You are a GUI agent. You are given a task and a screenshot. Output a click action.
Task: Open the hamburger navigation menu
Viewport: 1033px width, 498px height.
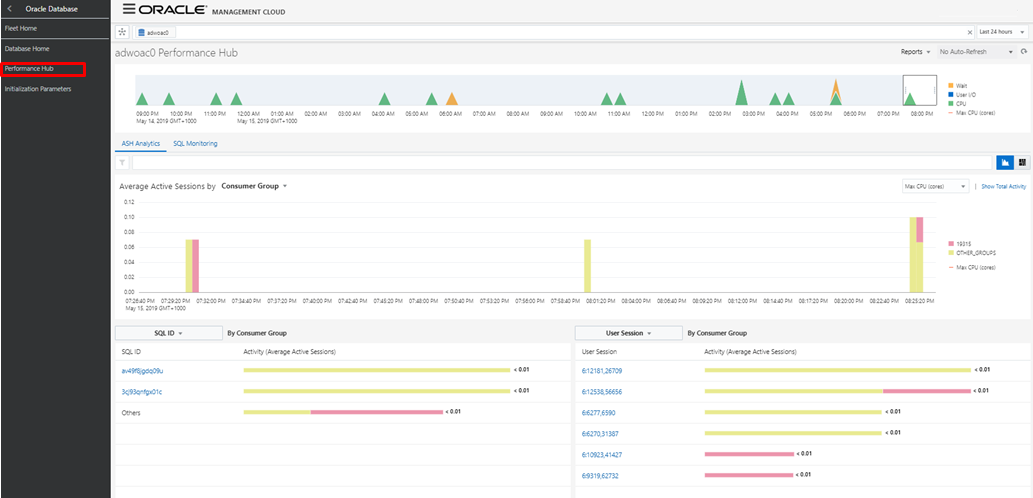coord(129,10)
